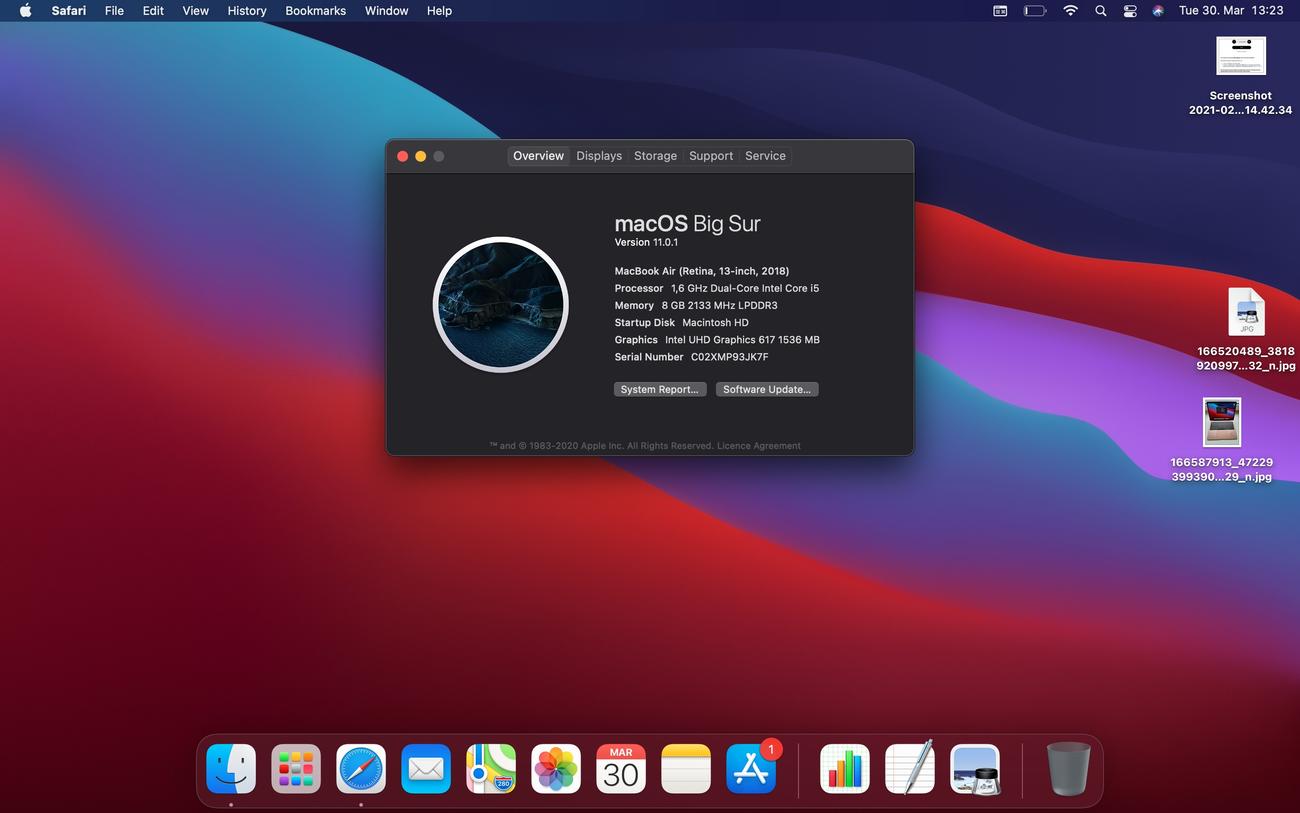Open Maps from the Dock

click(x=491, y=769)
